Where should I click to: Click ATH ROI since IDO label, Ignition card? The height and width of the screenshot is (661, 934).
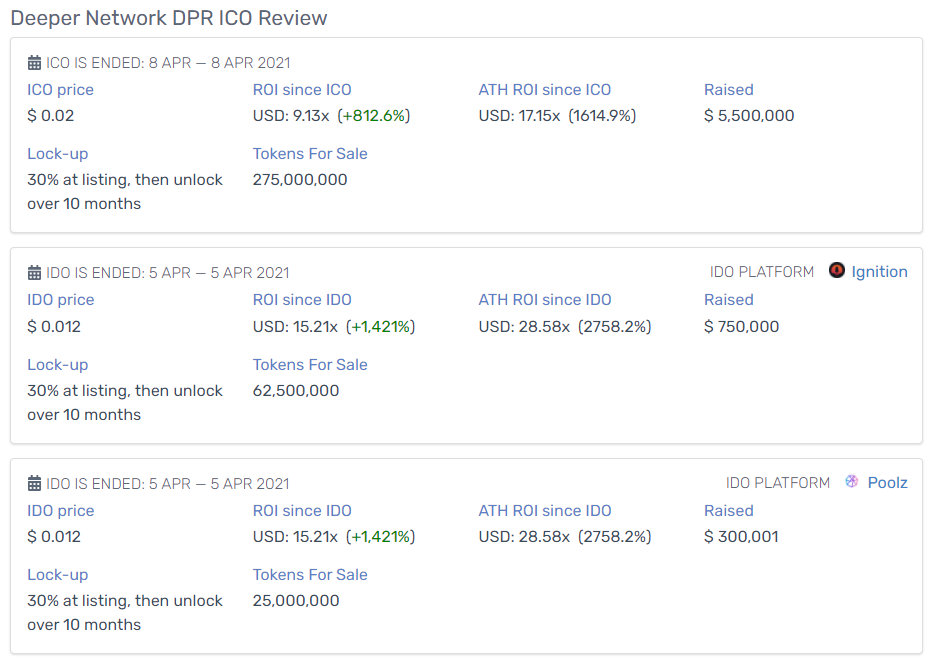click(x=544, y=300)
